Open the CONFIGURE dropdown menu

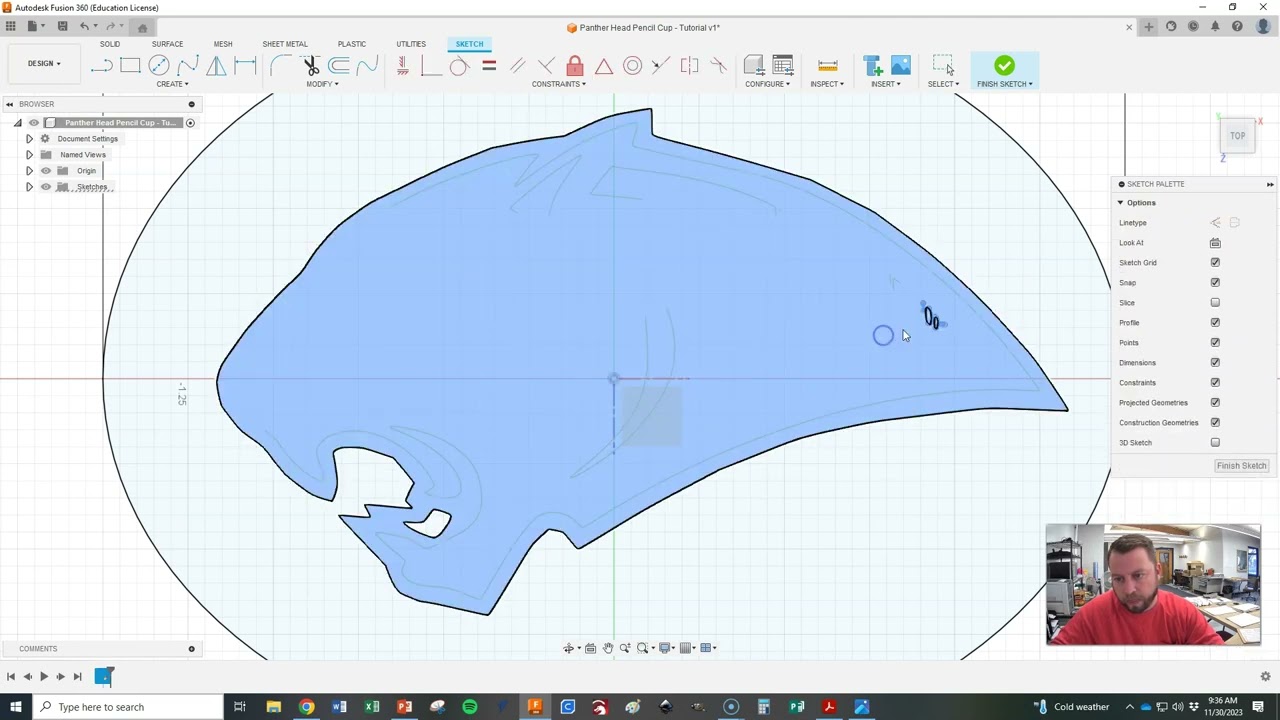(767, 84)
